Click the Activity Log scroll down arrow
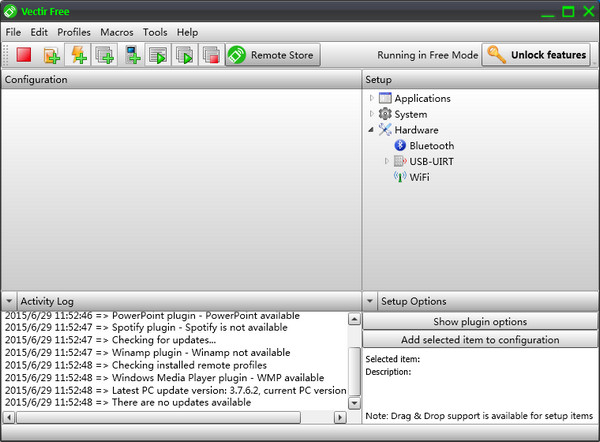This screenshot has width=600, height=442. (x=354, y=403)
